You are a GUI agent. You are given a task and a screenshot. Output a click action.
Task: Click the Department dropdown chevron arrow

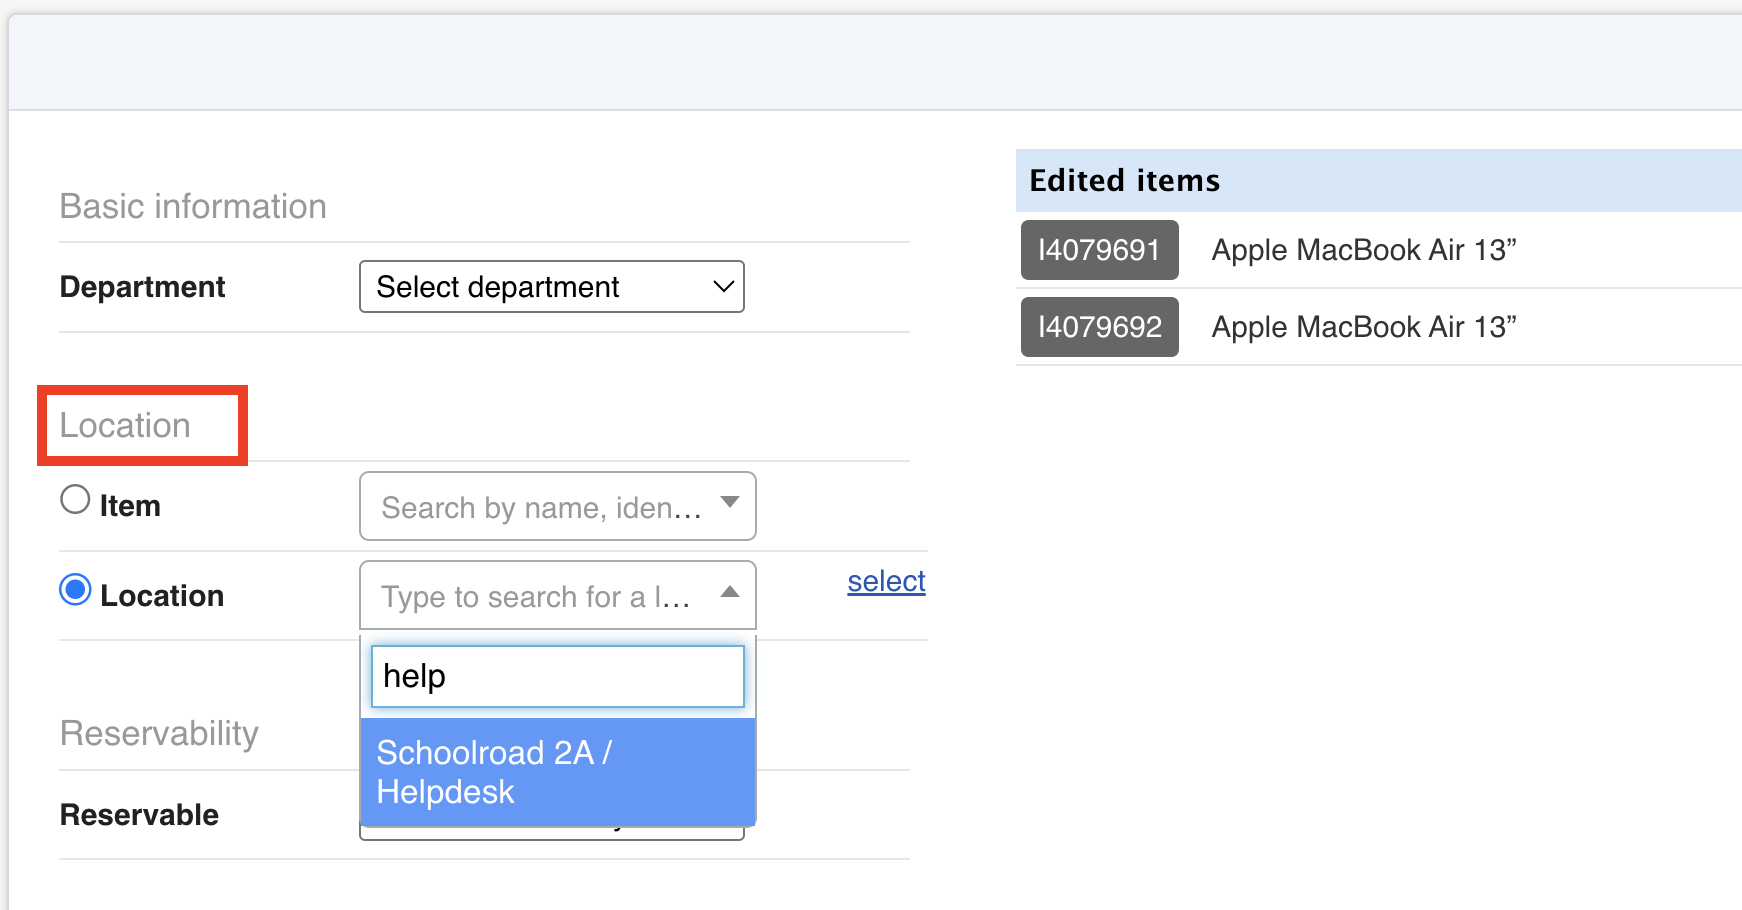tap(723, 287)
